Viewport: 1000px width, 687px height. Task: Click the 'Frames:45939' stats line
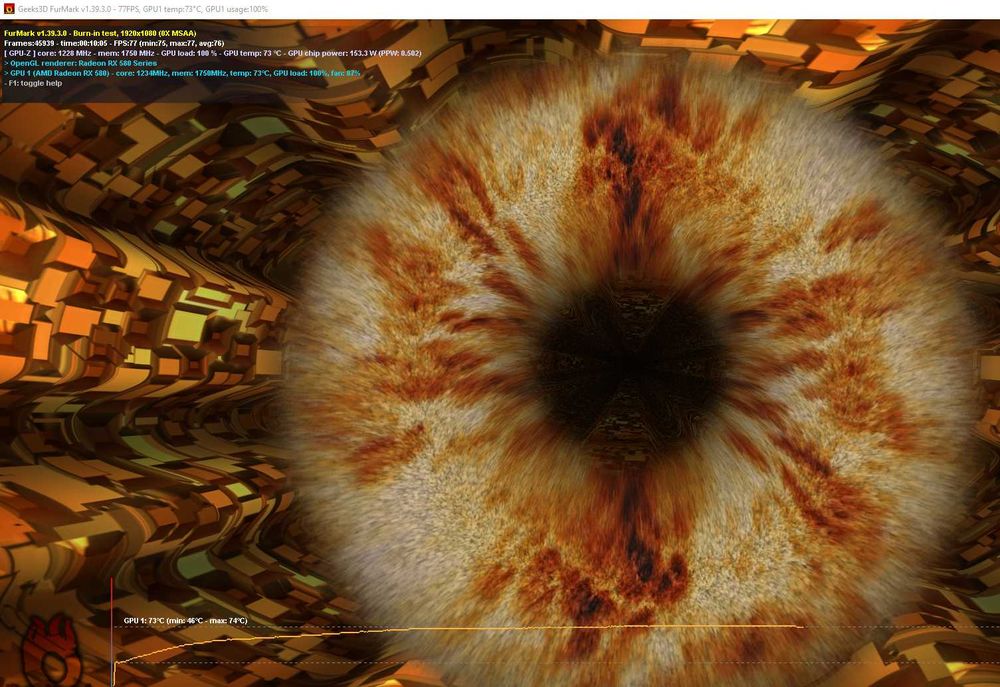pos(114,43)
